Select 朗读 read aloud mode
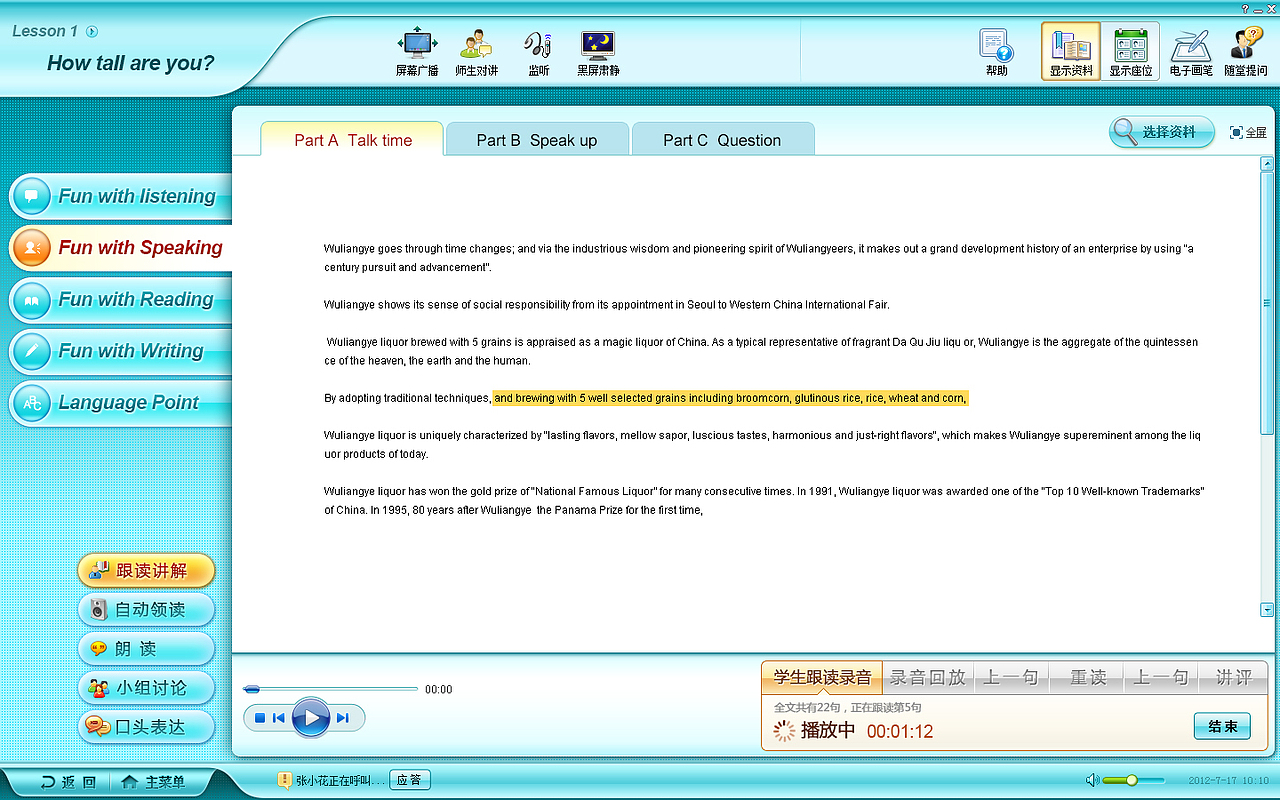Screen dimensions: 1280x800 (x=147, y=649)
